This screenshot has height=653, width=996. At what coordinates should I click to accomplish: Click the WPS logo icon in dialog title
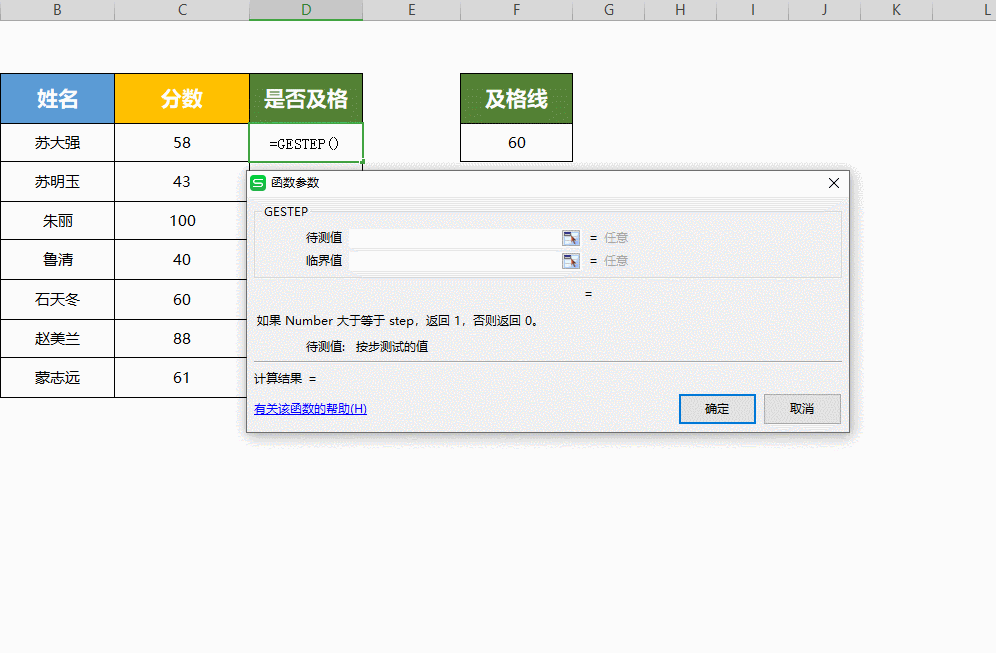tap(258, 183)
